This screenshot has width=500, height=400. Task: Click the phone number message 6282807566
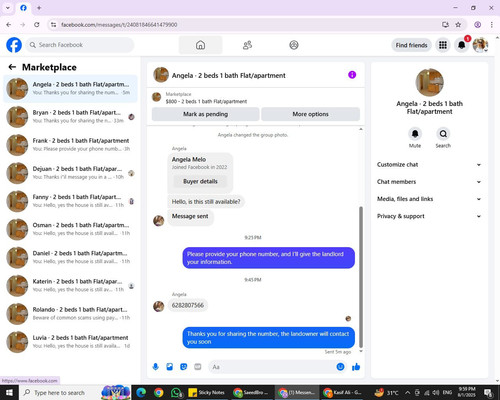point(188,305)
